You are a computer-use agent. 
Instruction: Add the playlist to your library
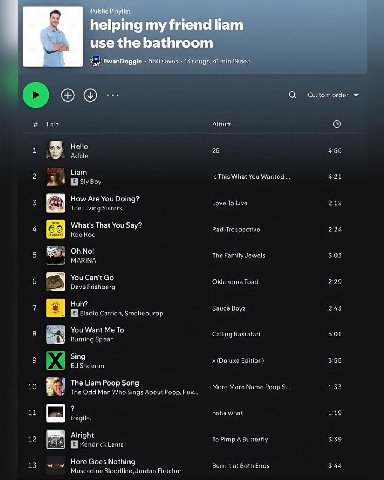coord(68,95)
